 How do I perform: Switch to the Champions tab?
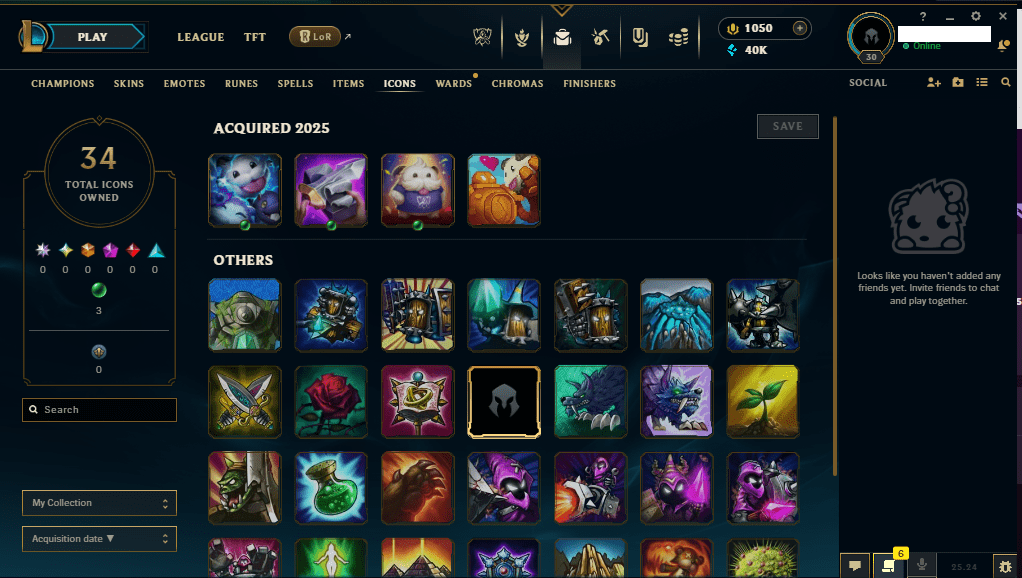(63, 83)
